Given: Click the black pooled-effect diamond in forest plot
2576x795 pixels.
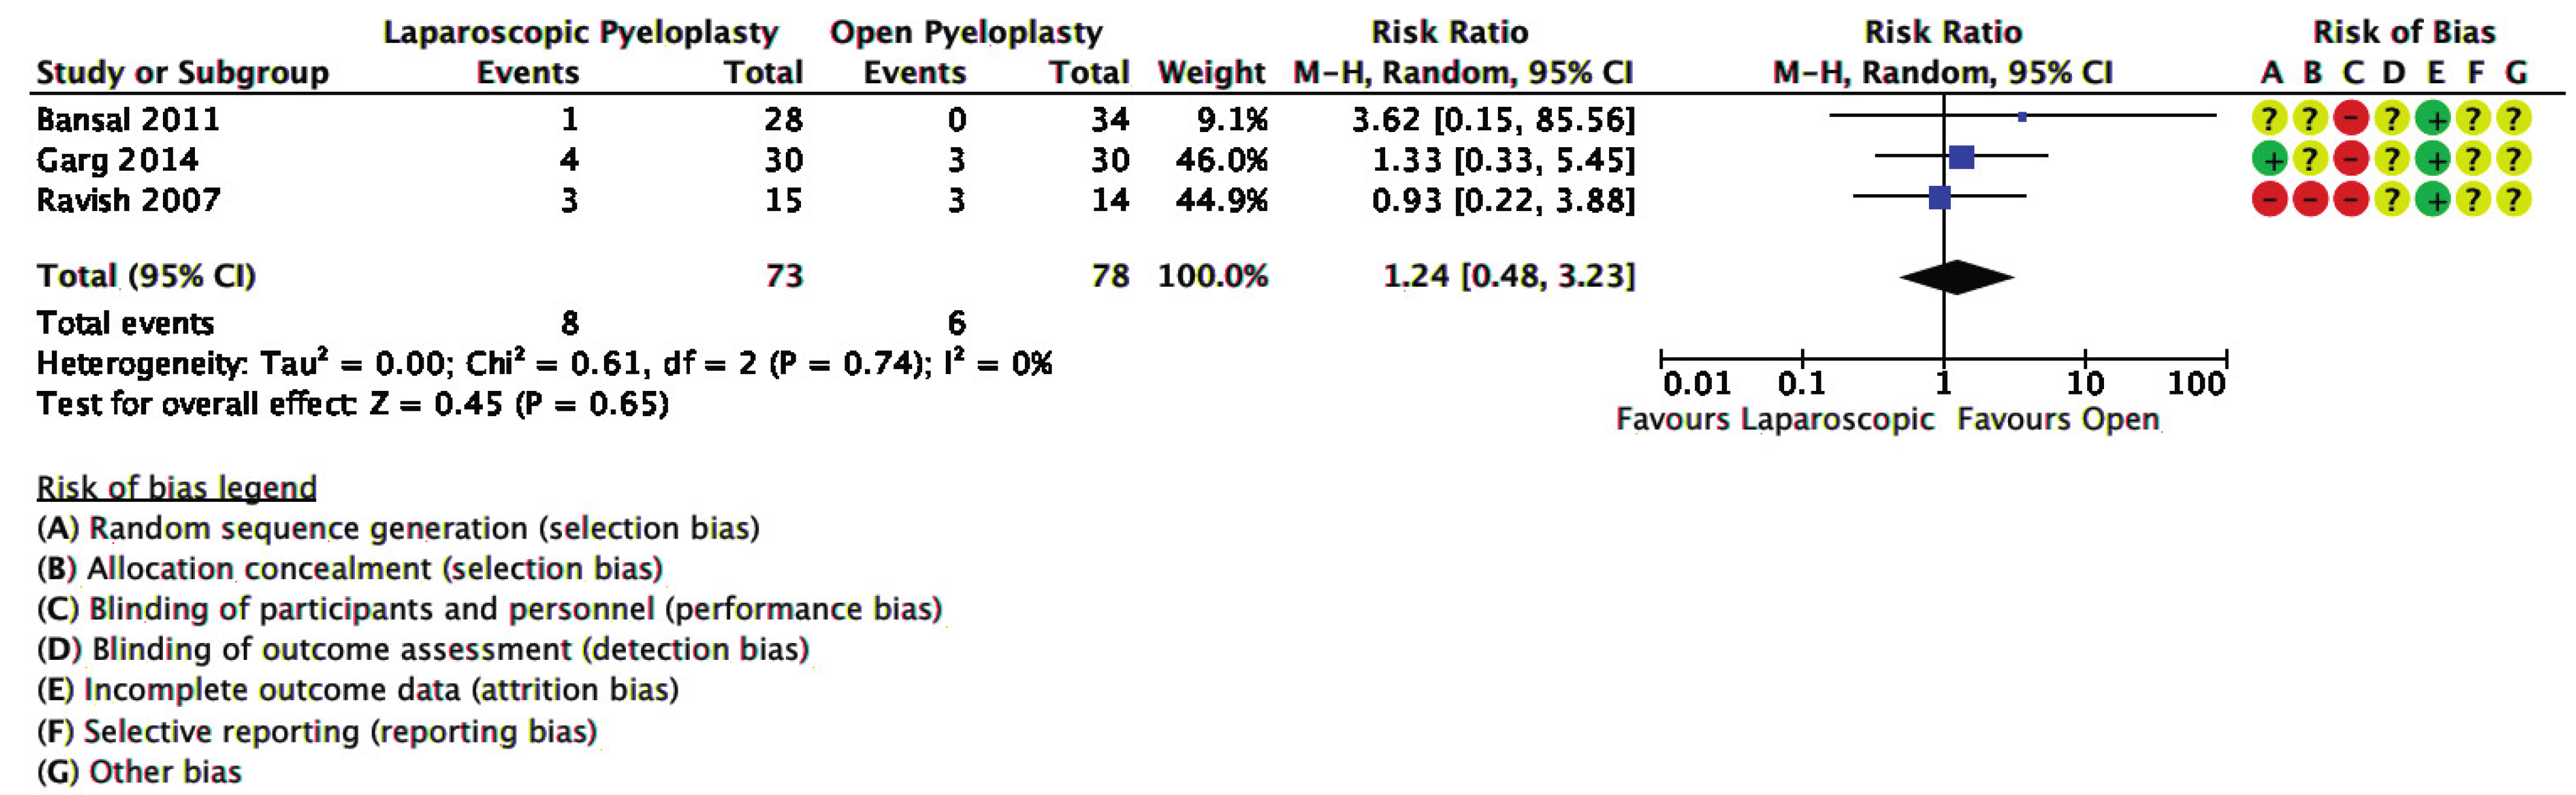Looking at the screenshot, I should 1956,277.
